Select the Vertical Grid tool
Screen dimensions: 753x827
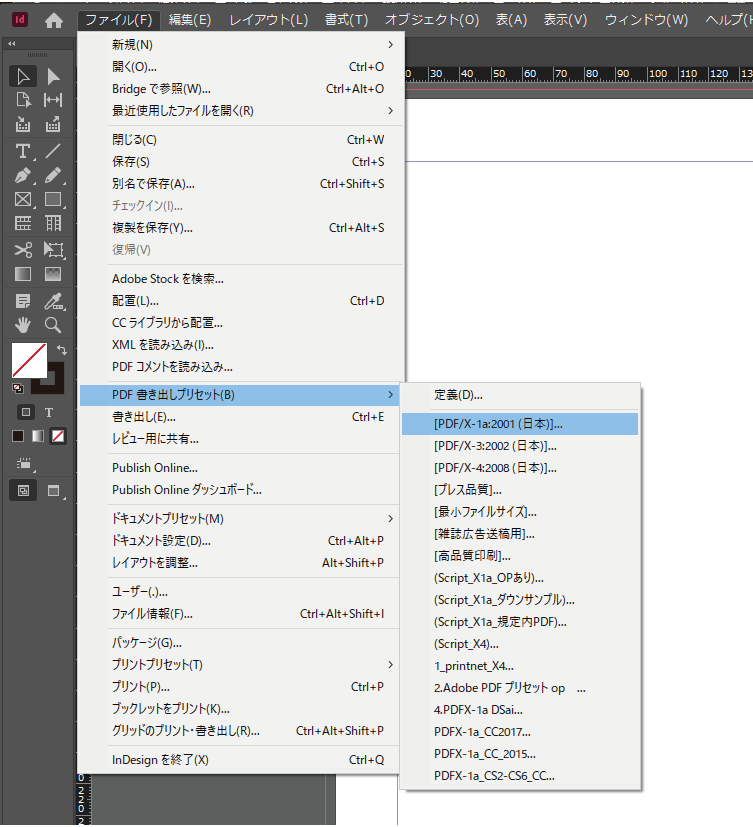(x=53, y=223)
